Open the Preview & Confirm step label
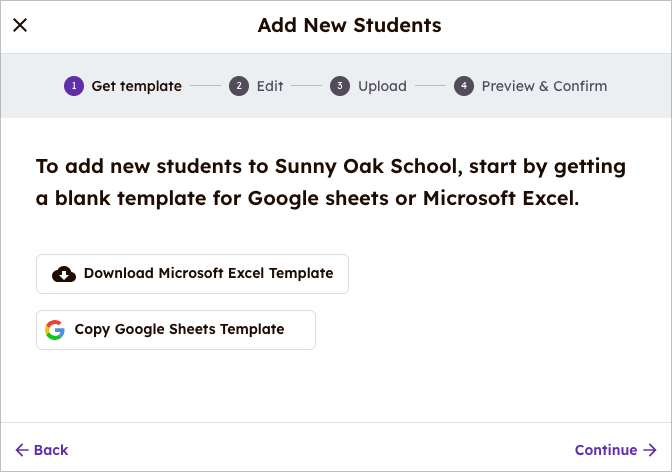The height and width of the screenshot is (472, 672). (x=544, y=86)
